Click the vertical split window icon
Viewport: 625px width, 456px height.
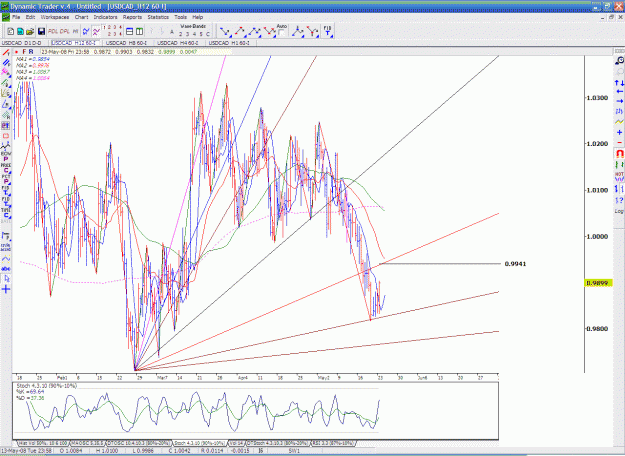click(x=140, y=31)
